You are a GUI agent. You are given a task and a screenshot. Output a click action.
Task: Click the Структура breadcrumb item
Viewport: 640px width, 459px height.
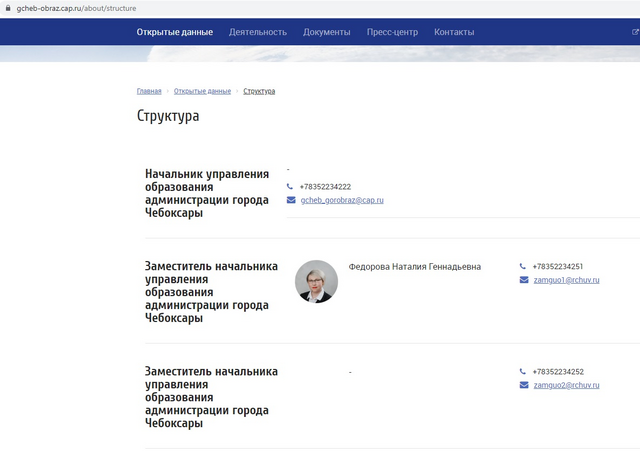point(259,91)
